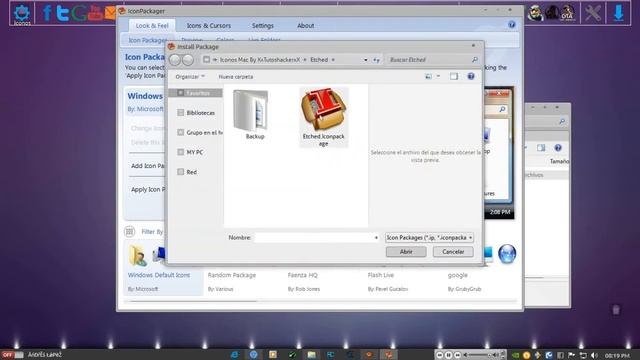Select the Faenza HQ package entry
The height and width of the screenshot is (360, 640).
(304, 281)
